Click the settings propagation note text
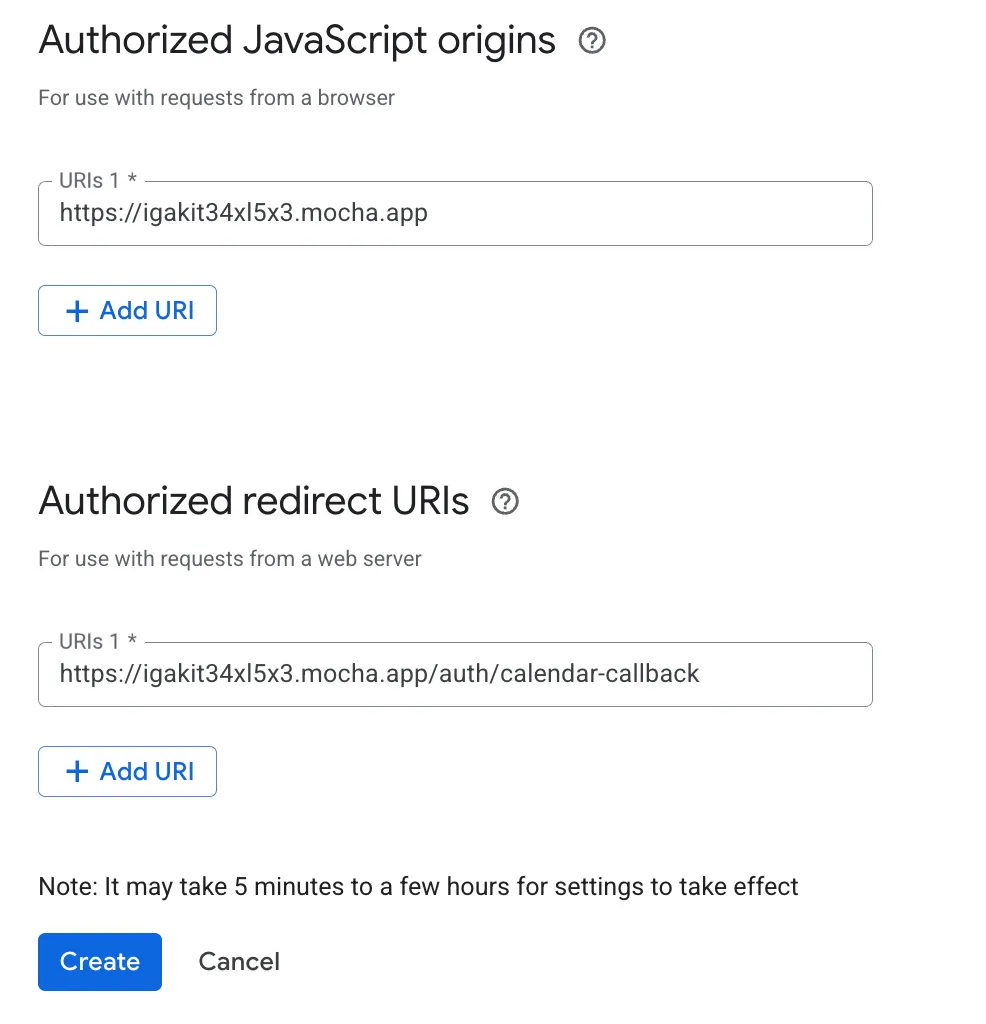The height and width of the screenshot is (1024, 986). pos(417,886)
